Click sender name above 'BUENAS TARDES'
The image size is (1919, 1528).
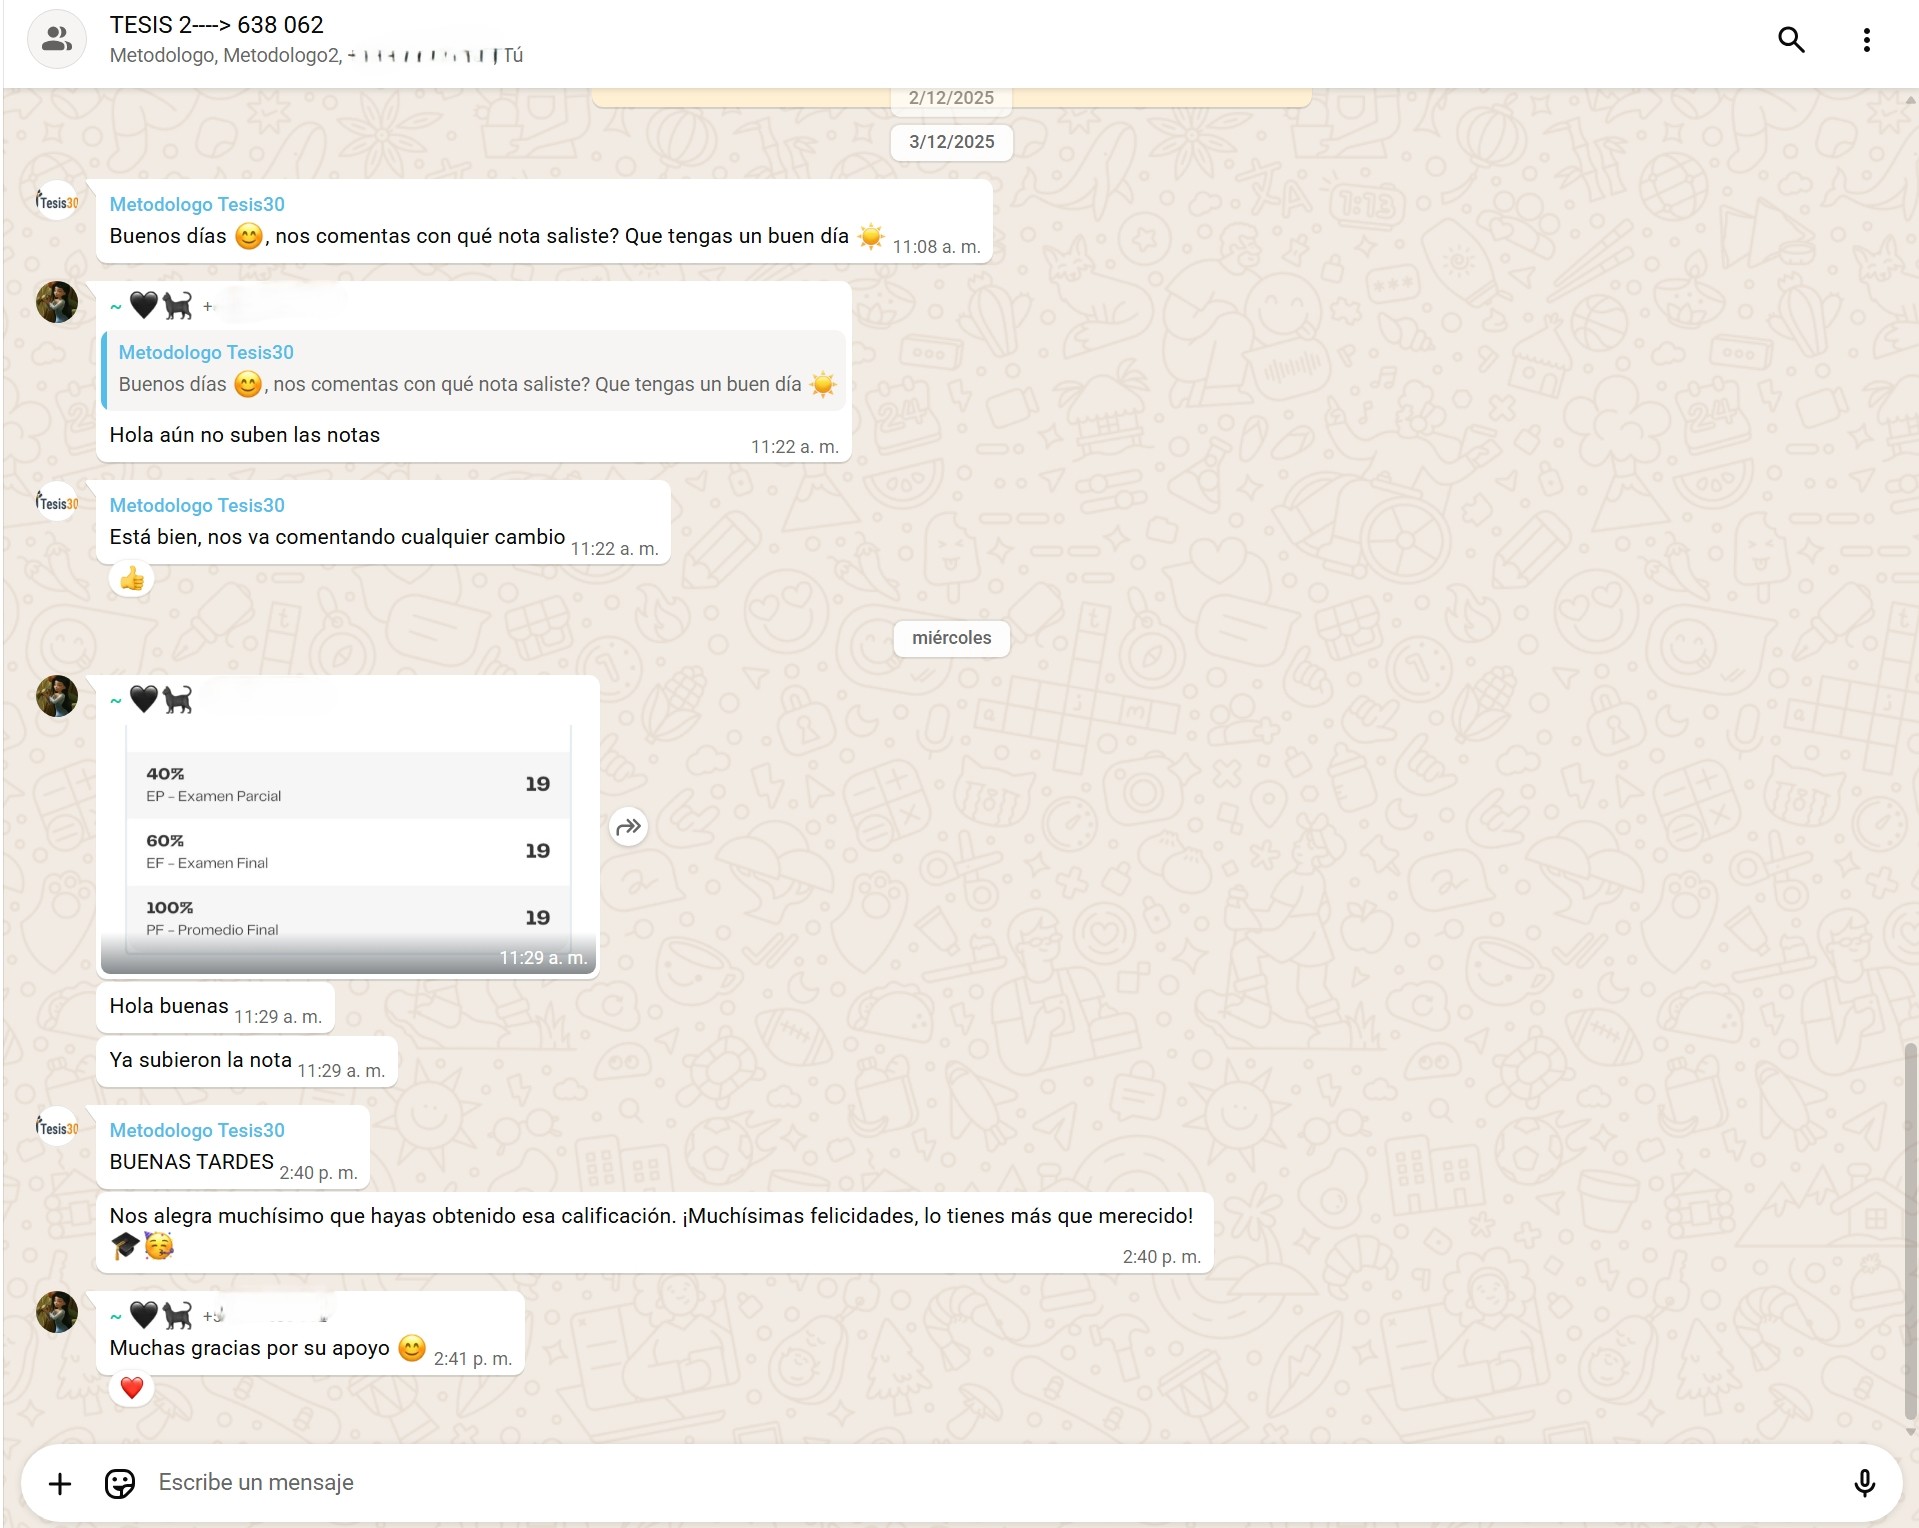tap(197, 1130)
